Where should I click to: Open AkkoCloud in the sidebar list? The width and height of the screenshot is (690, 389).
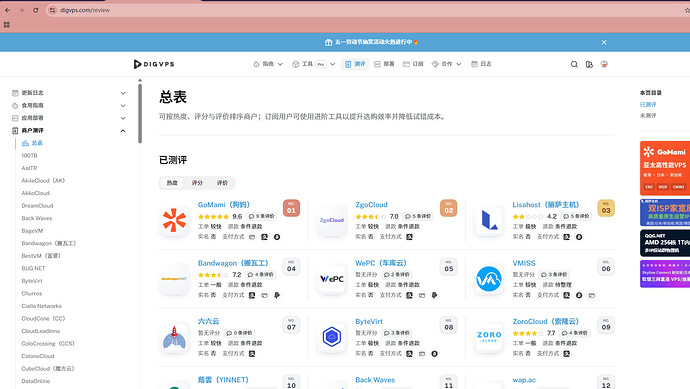(x=35, y=193)
